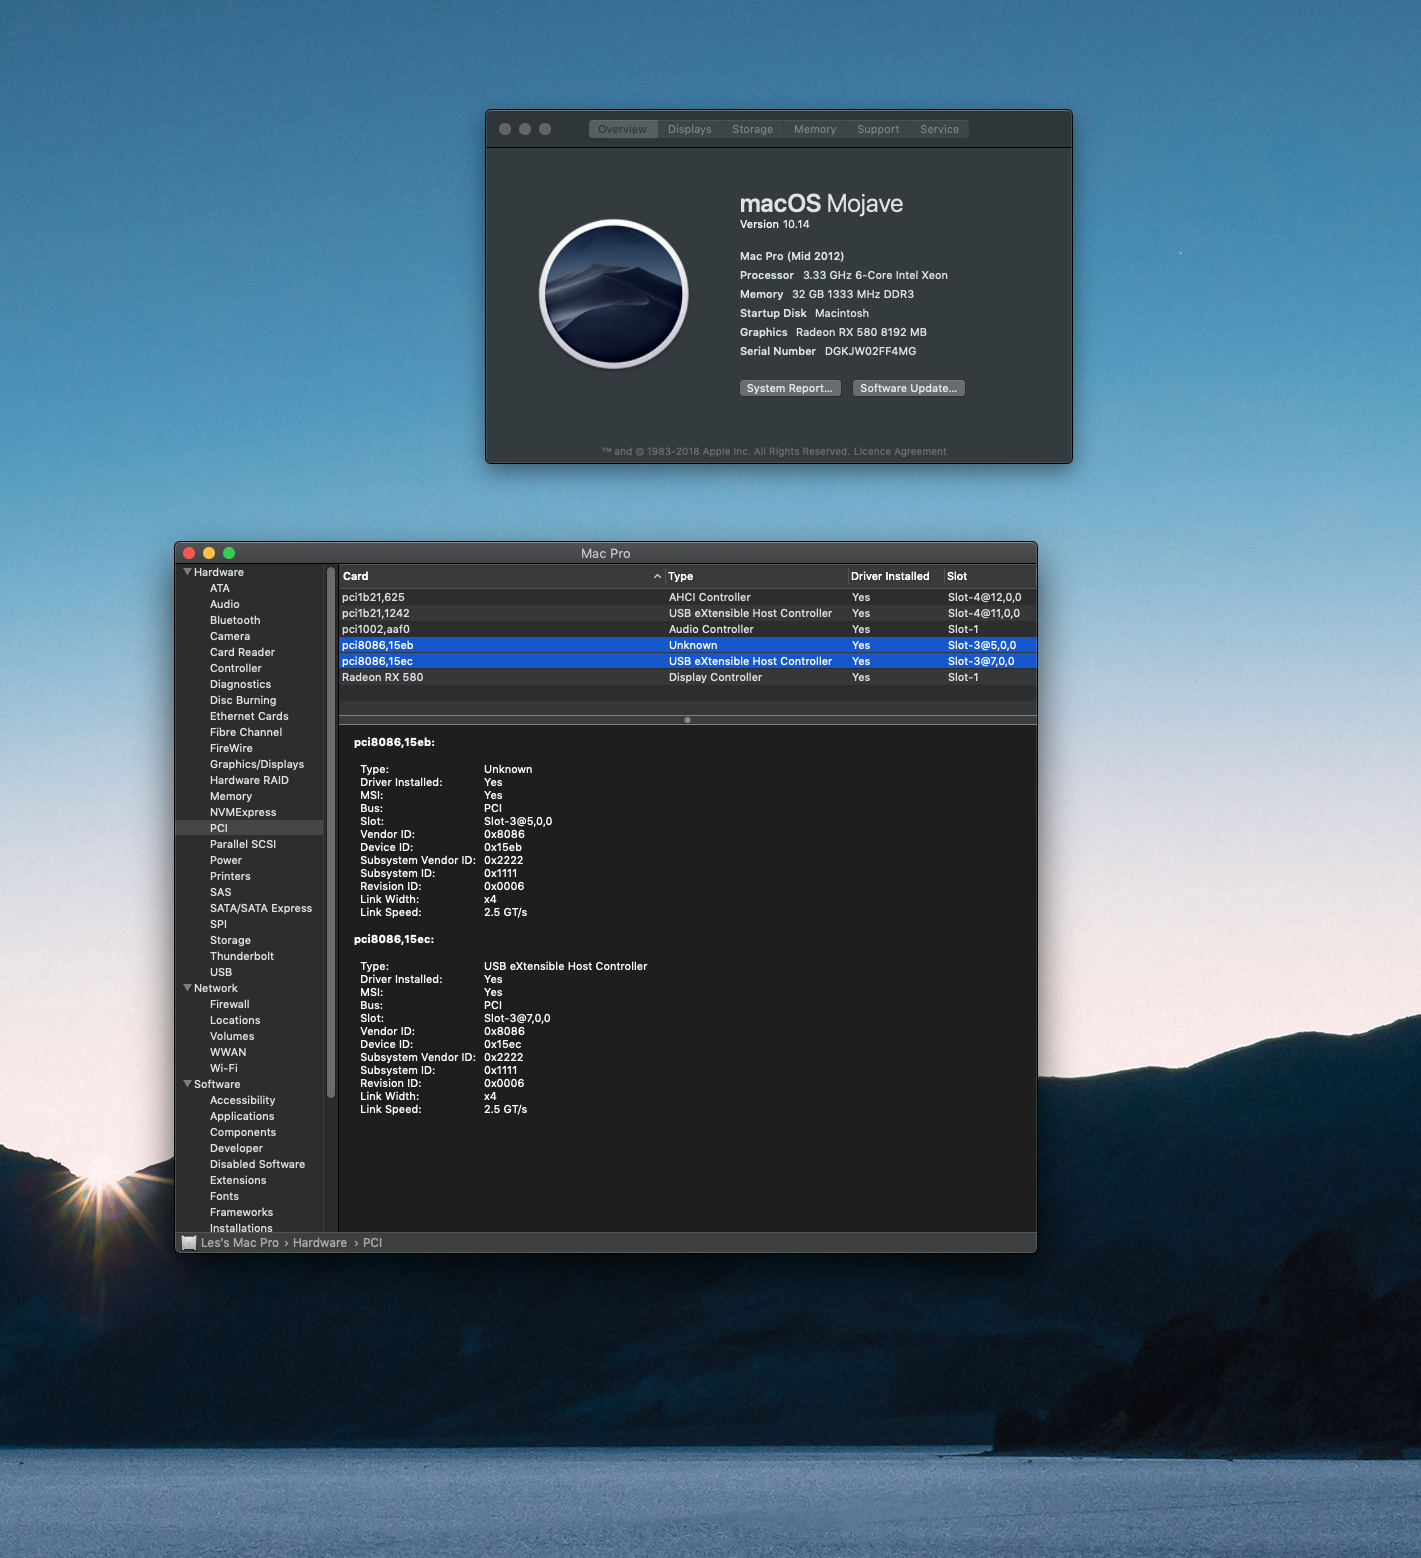Viewport: 1421px width, 1558px height.
Task: Click Hardware in the path bar
Action: pos(320,1243)
